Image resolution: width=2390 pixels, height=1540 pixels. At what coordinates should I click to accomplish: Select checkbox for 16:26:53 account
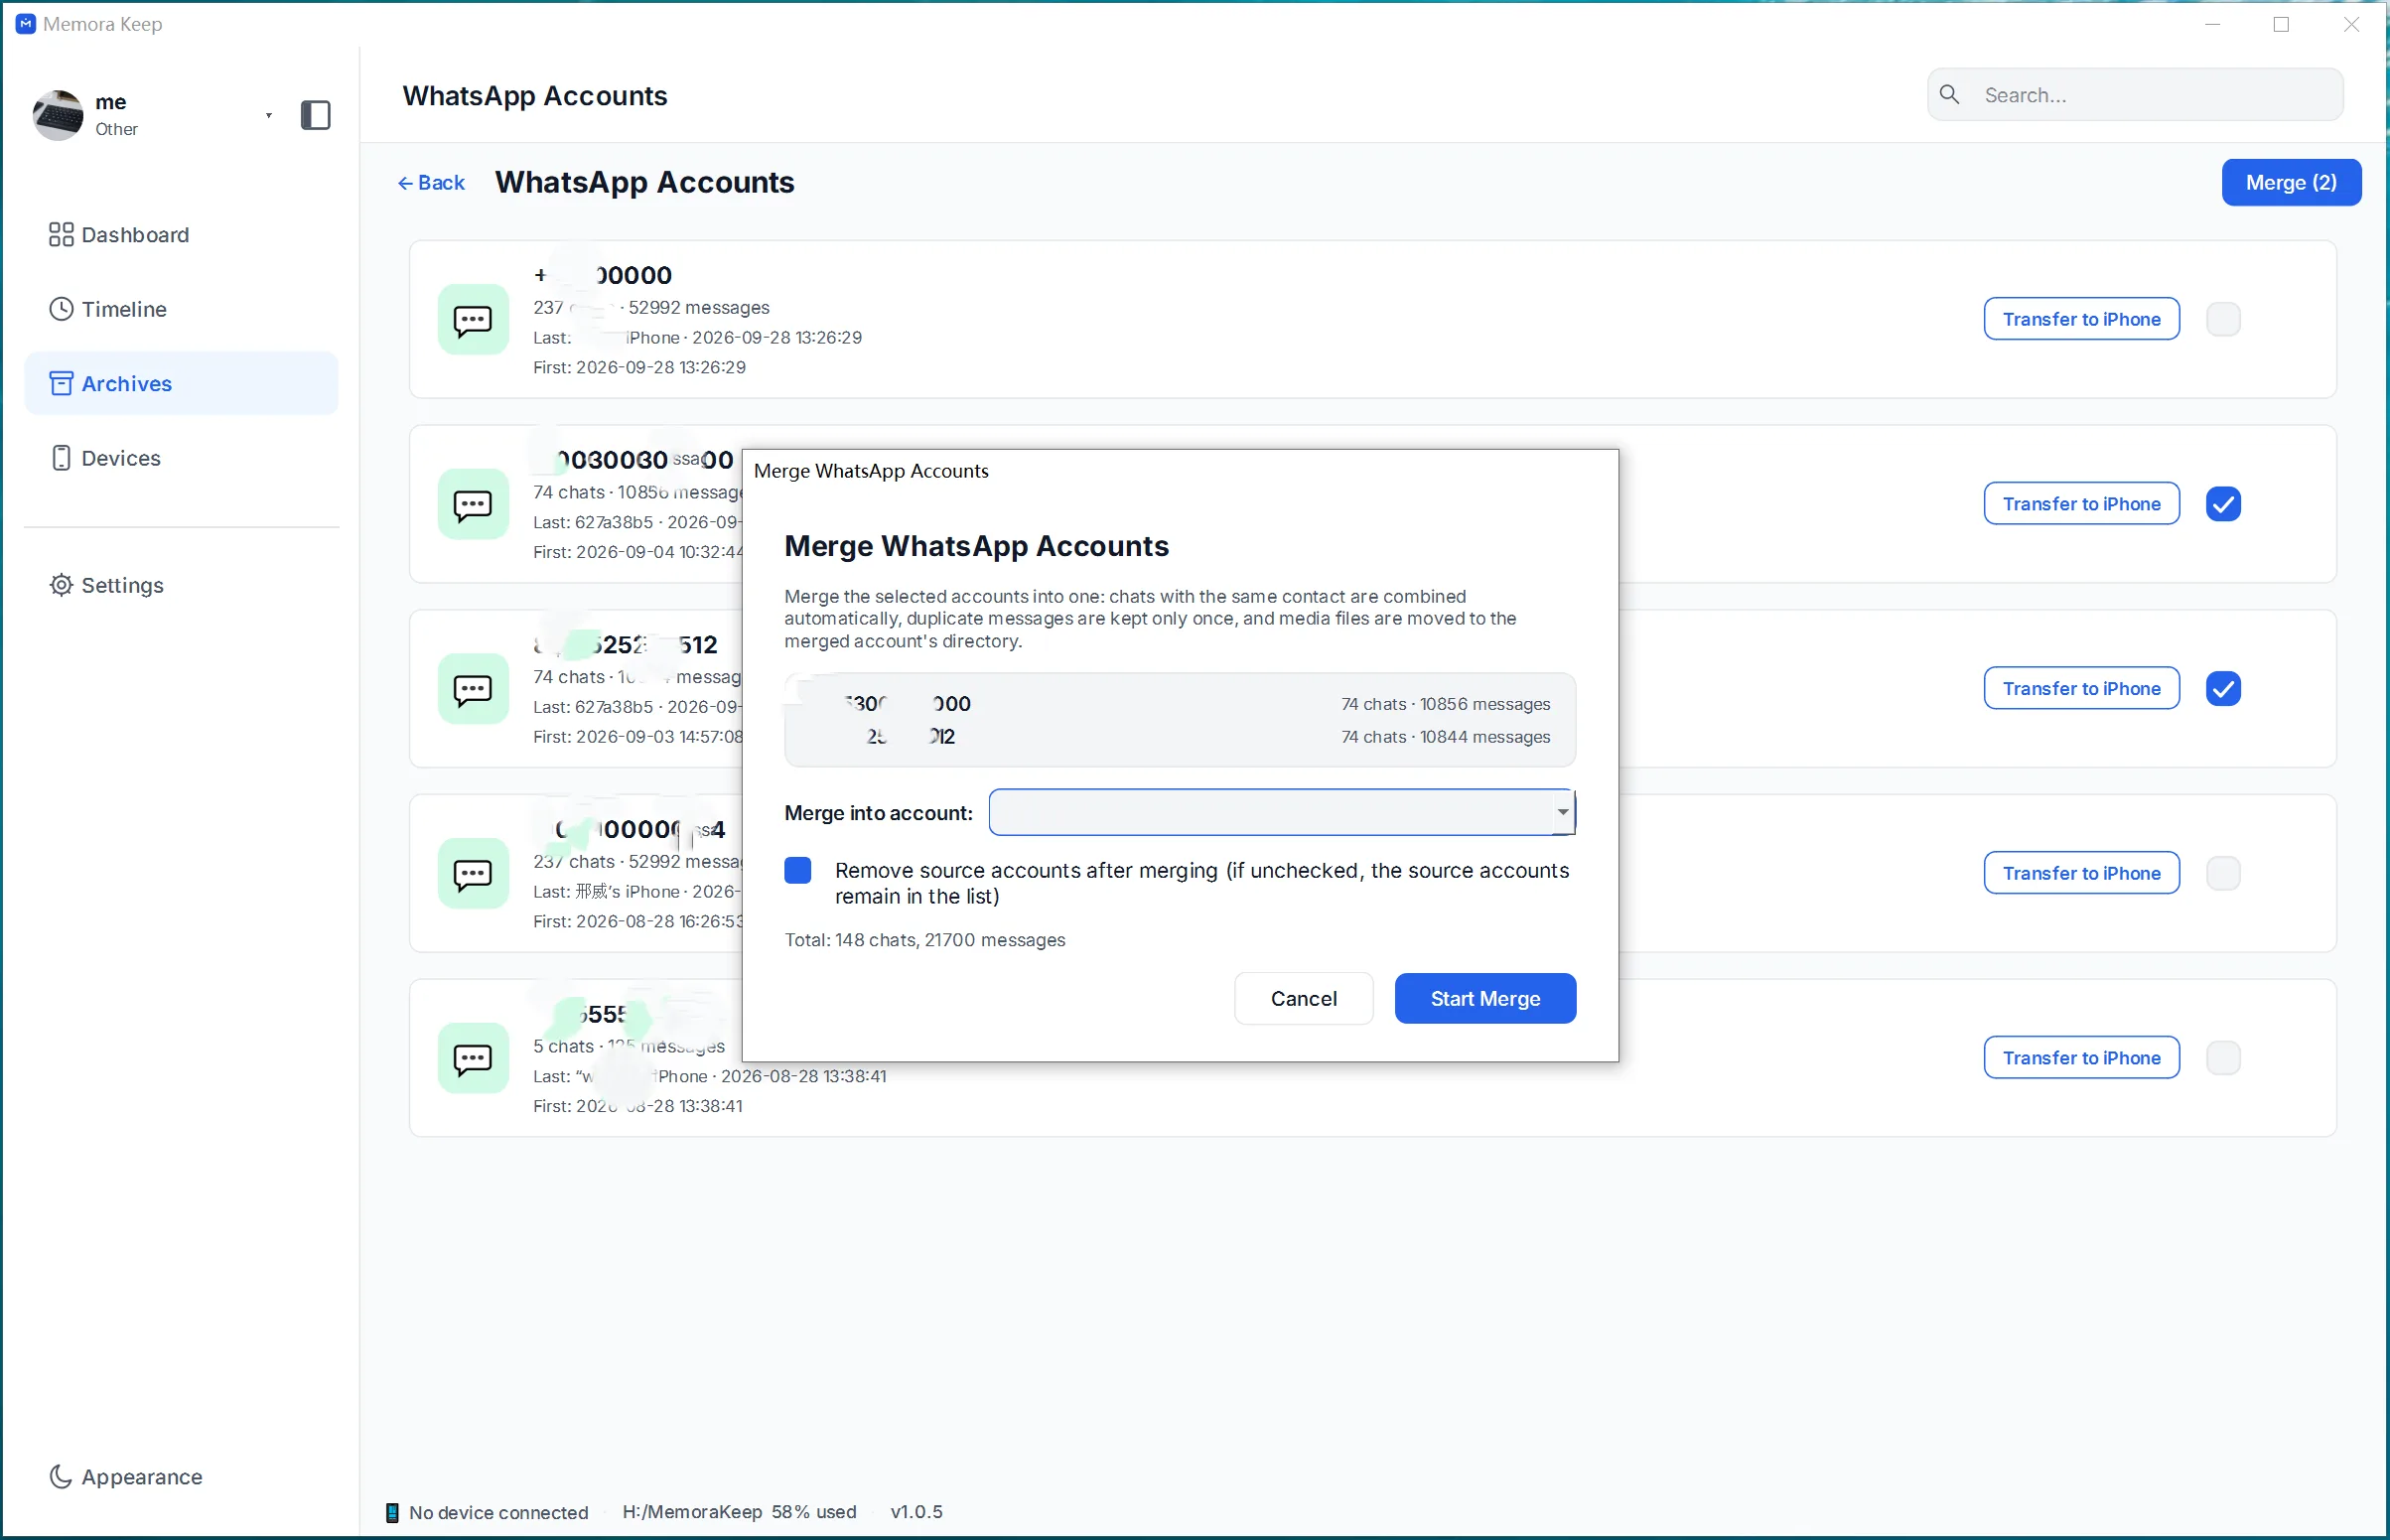2223,874
